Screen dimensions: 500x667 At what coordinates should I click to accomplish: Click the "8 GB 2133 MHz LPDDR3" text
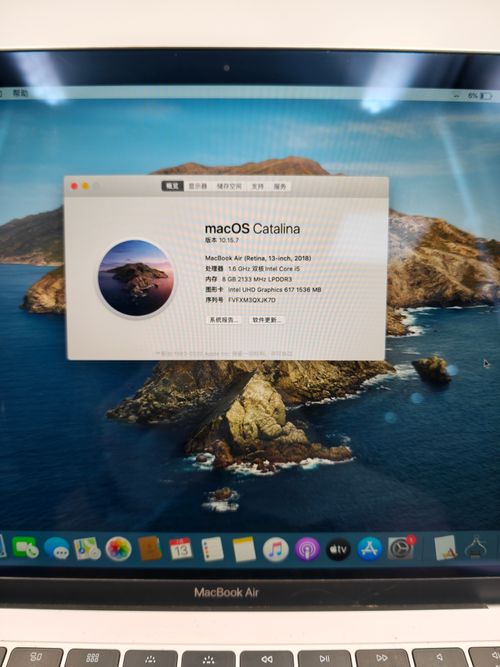257,279
